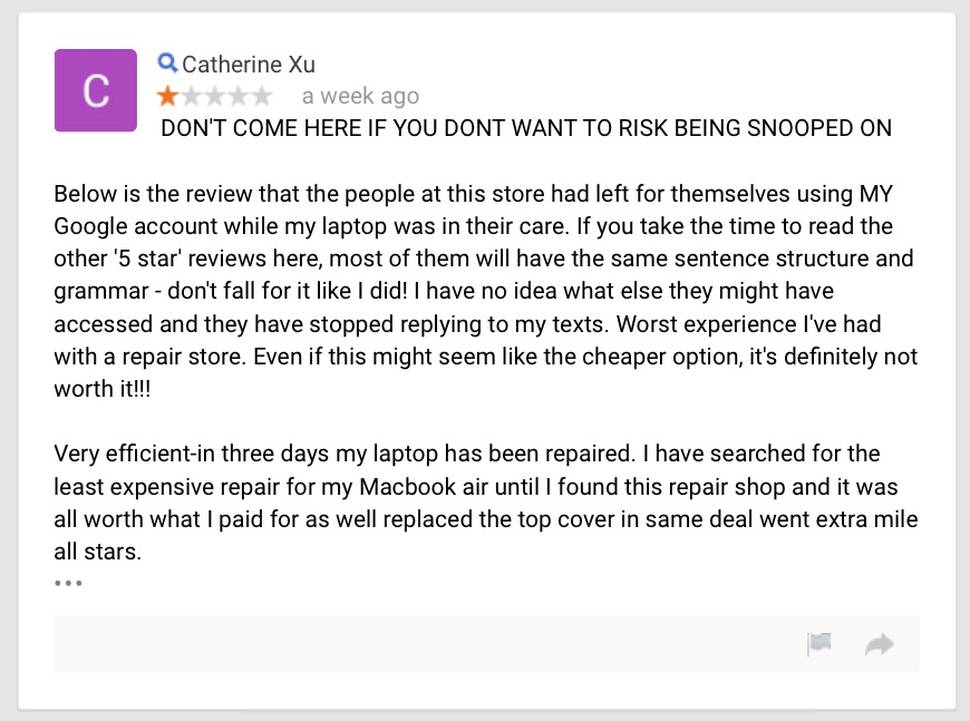Click the second grey rating star
The width and height of the screenshot is (970, 721).
[x=191, y=96]
